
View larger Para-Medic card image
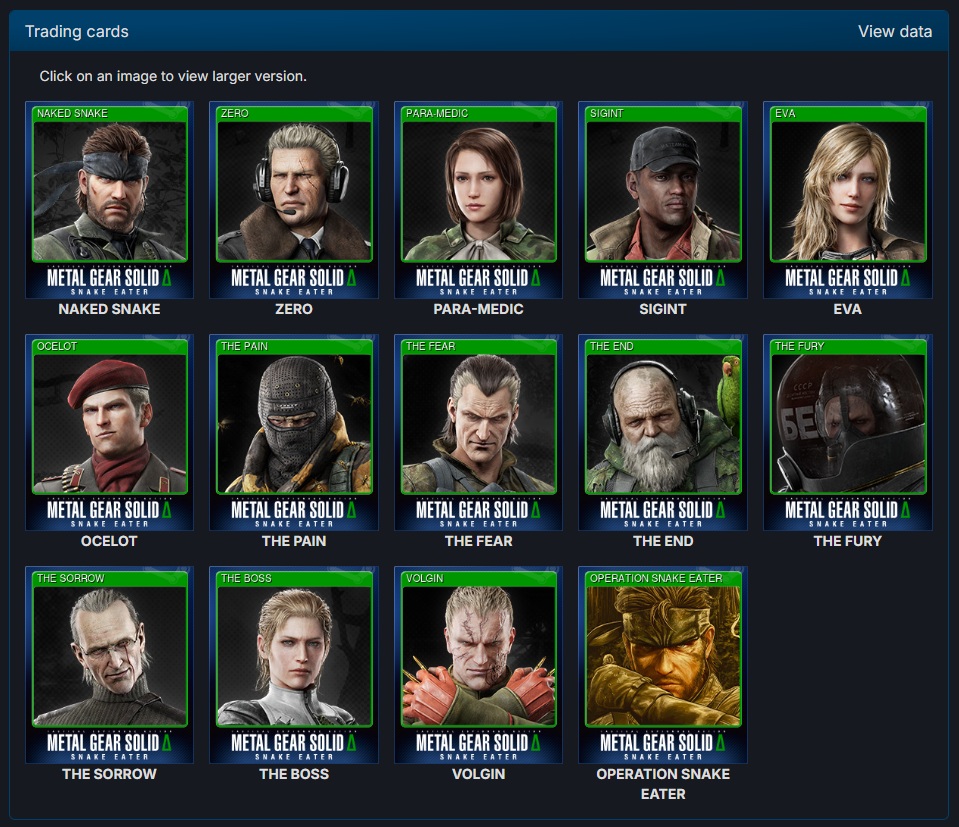tap(478, 200)
